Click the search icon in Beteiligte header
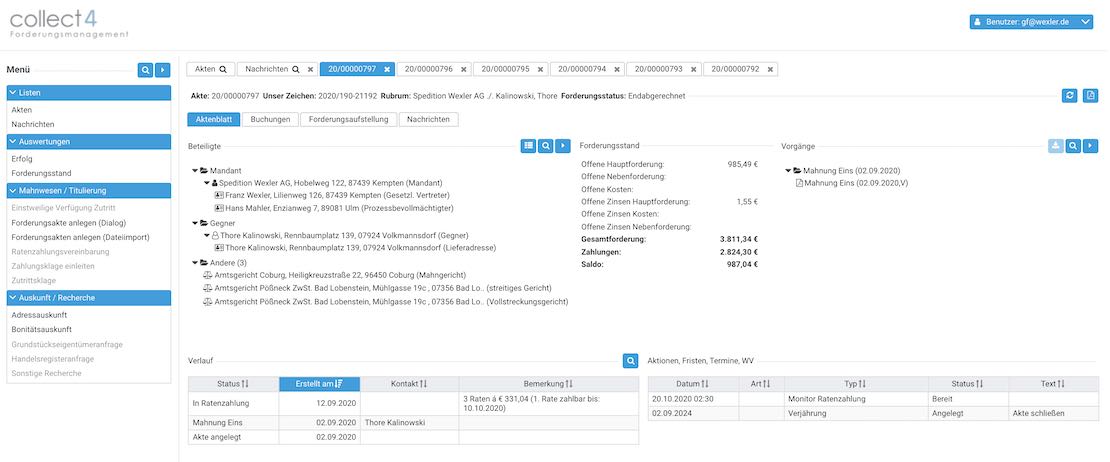Viewport: 1110px width, 462px height. click(546, 146)
